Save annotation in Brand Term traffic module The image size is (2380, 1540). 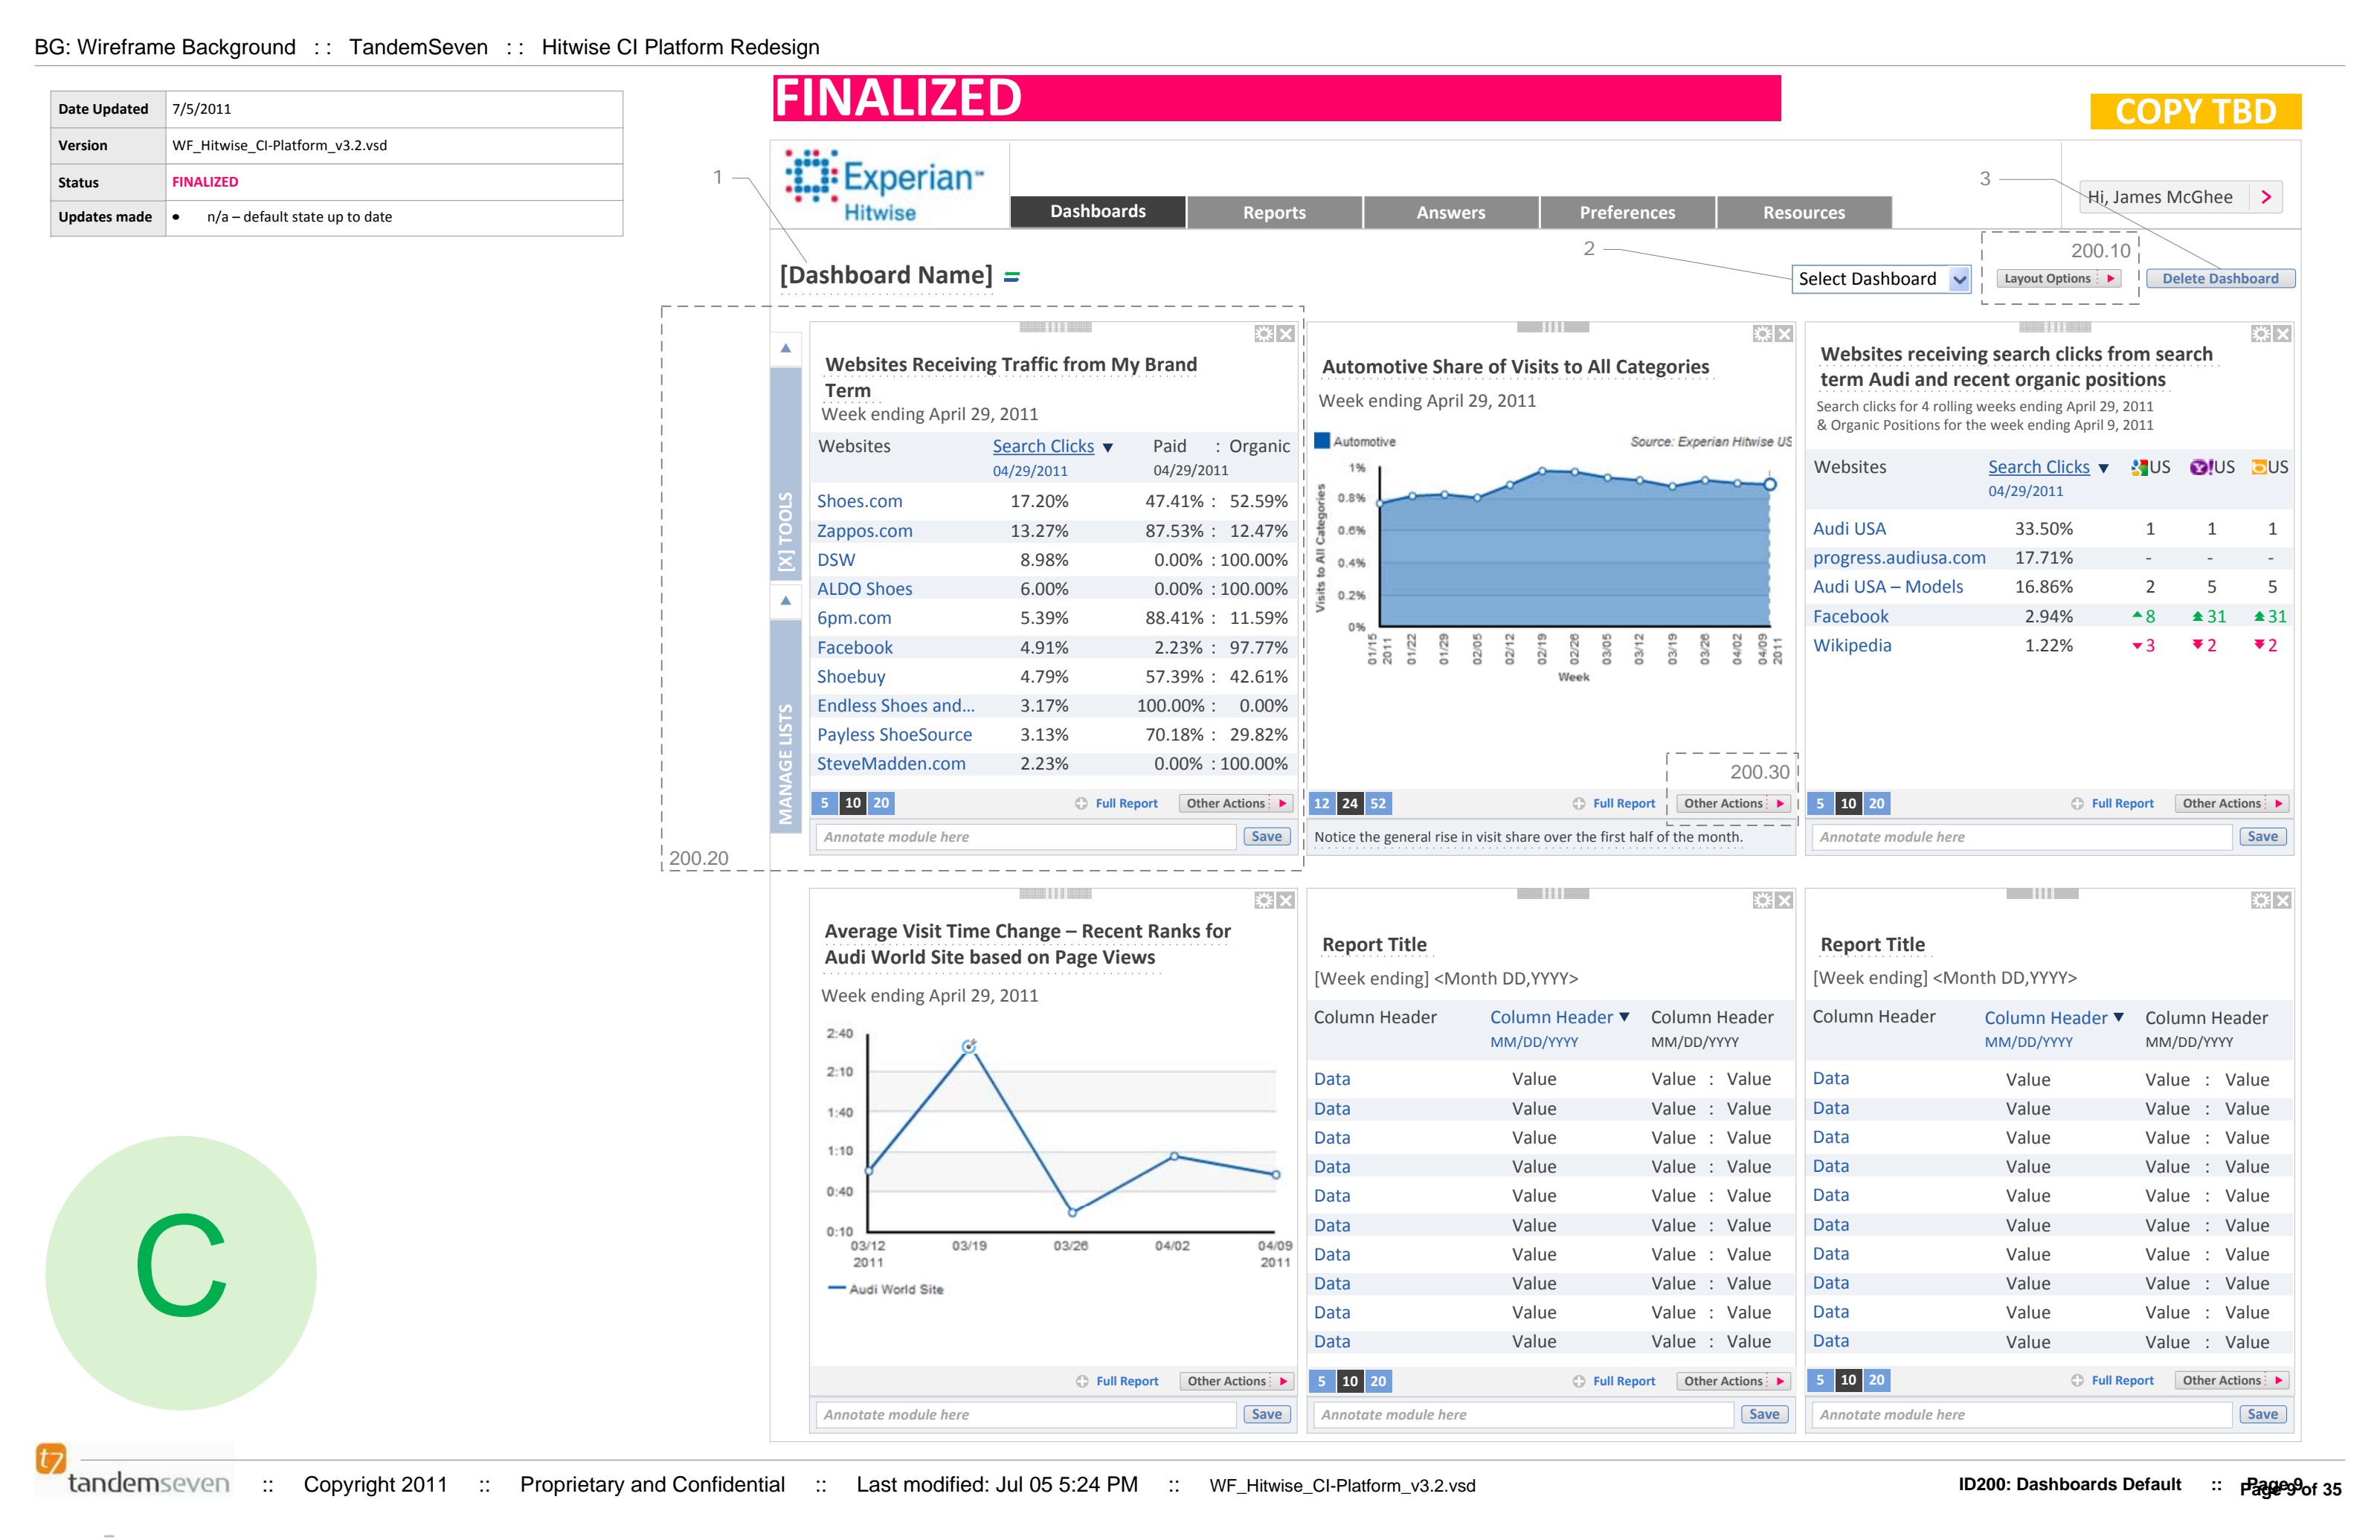pyautogui.click(x=1267, y=838)
